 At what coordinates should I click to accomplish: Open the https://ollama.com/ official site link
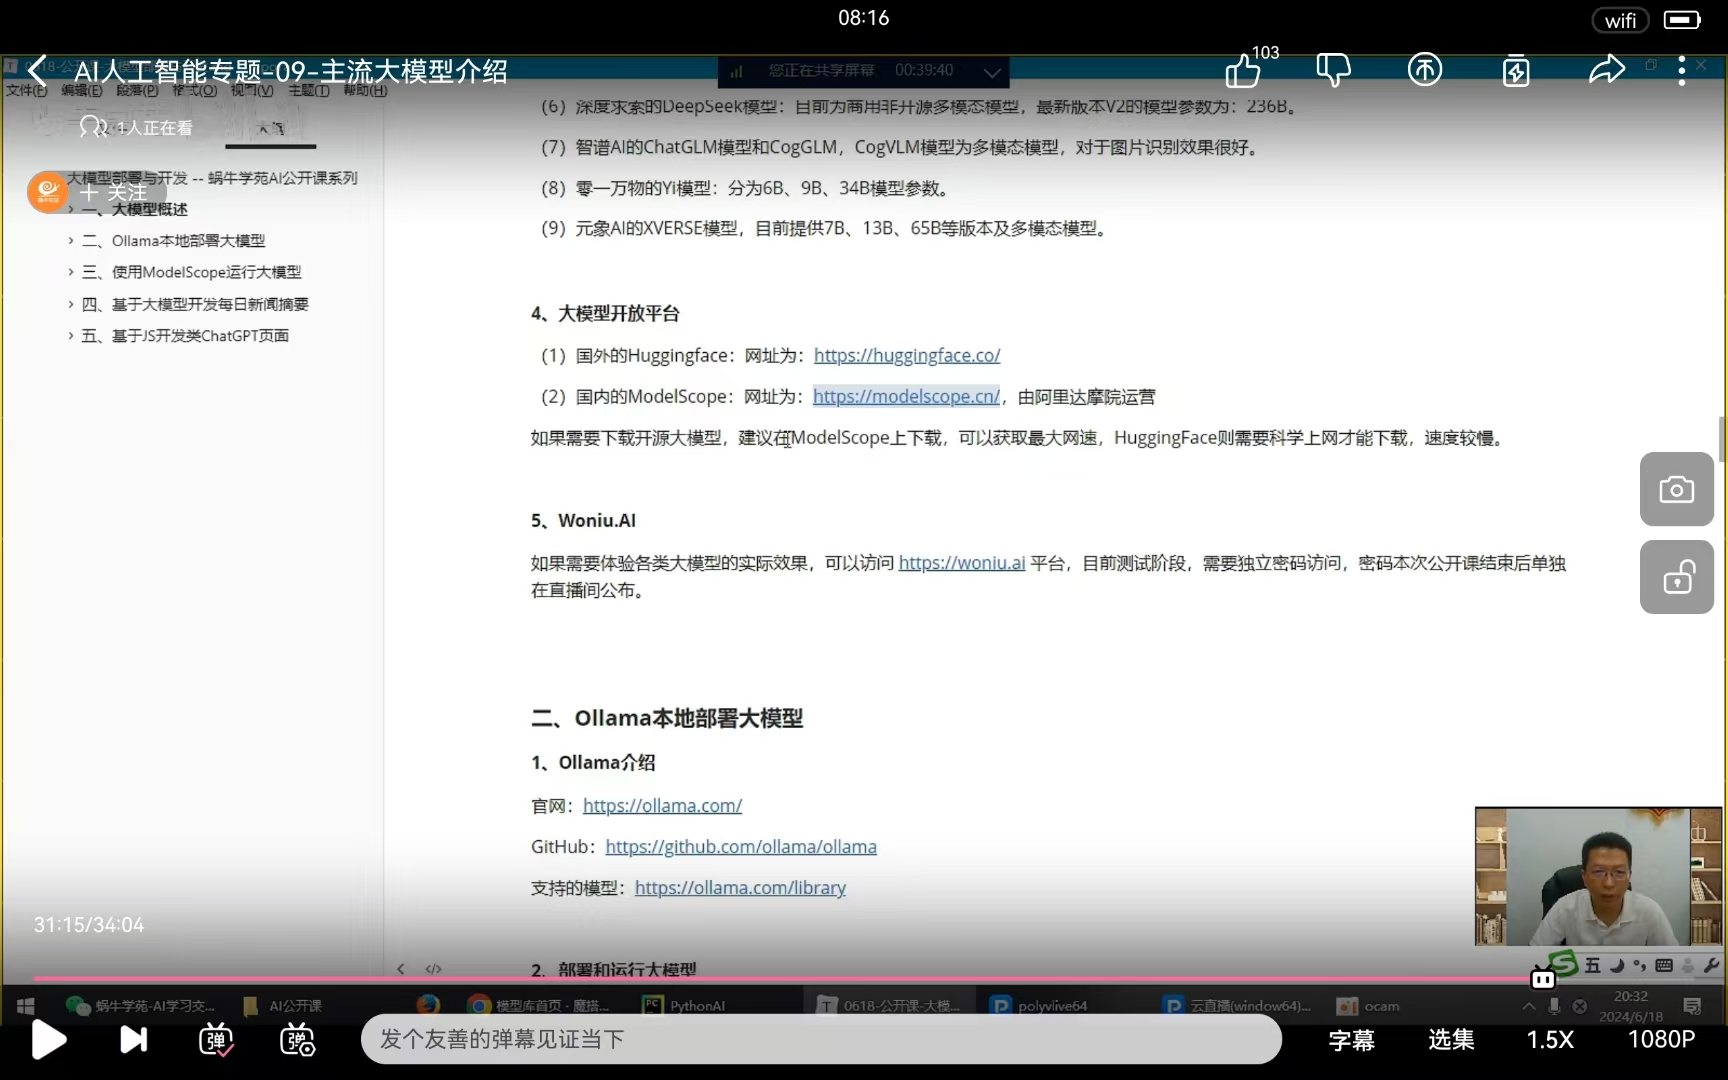point(662,805)
